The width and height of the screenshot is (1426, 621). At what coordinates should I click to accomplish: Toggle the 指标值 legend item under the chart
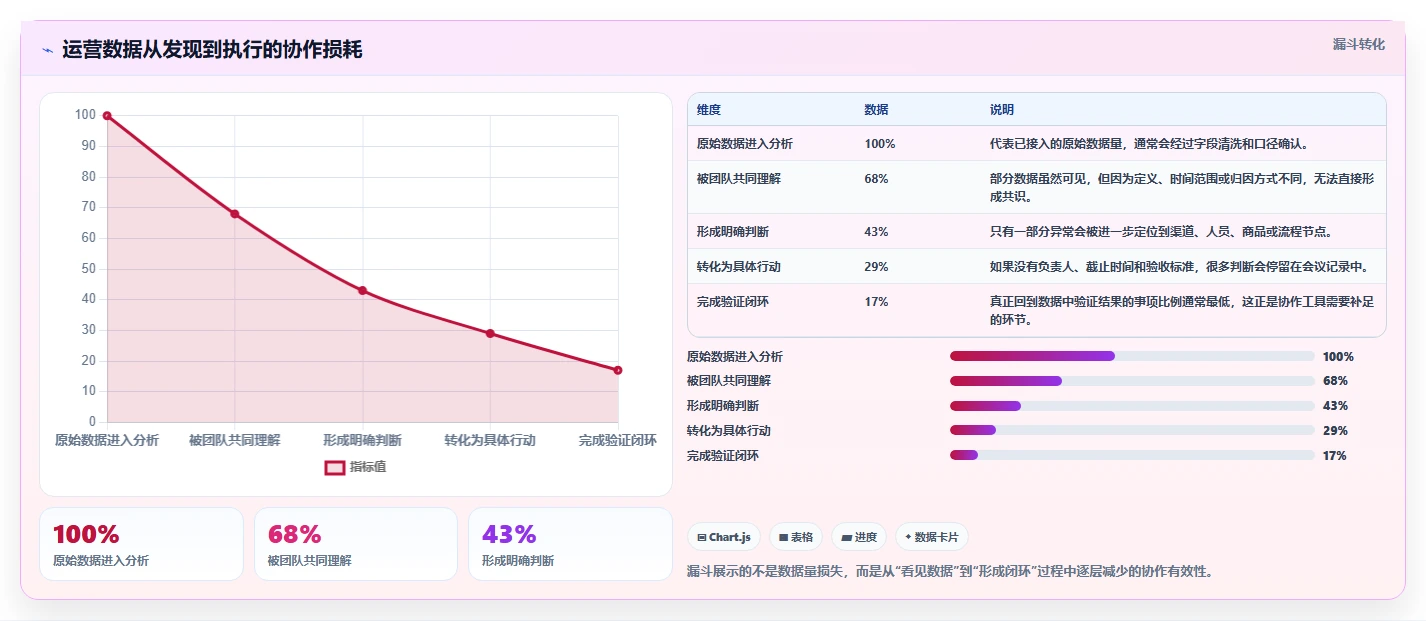(x=355, y=467)
